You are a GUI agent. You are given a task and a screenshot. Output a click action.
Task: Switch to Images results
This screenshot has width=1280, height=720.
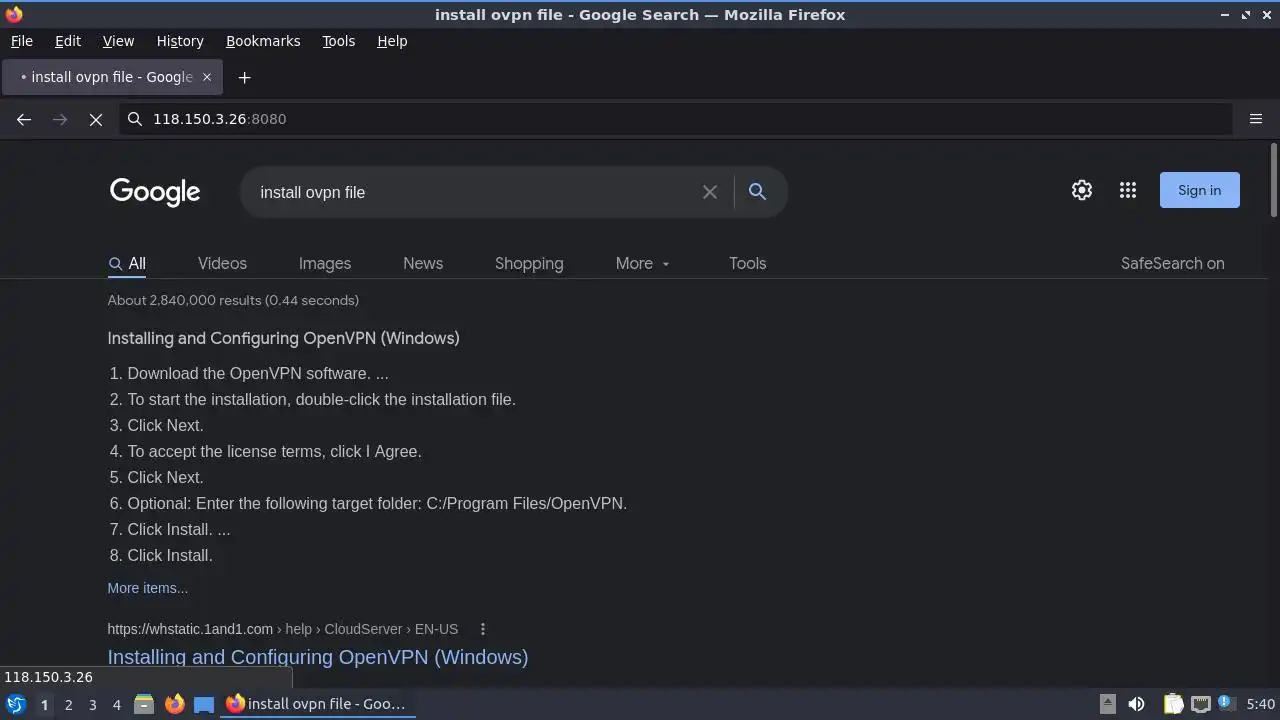point(325,263)
